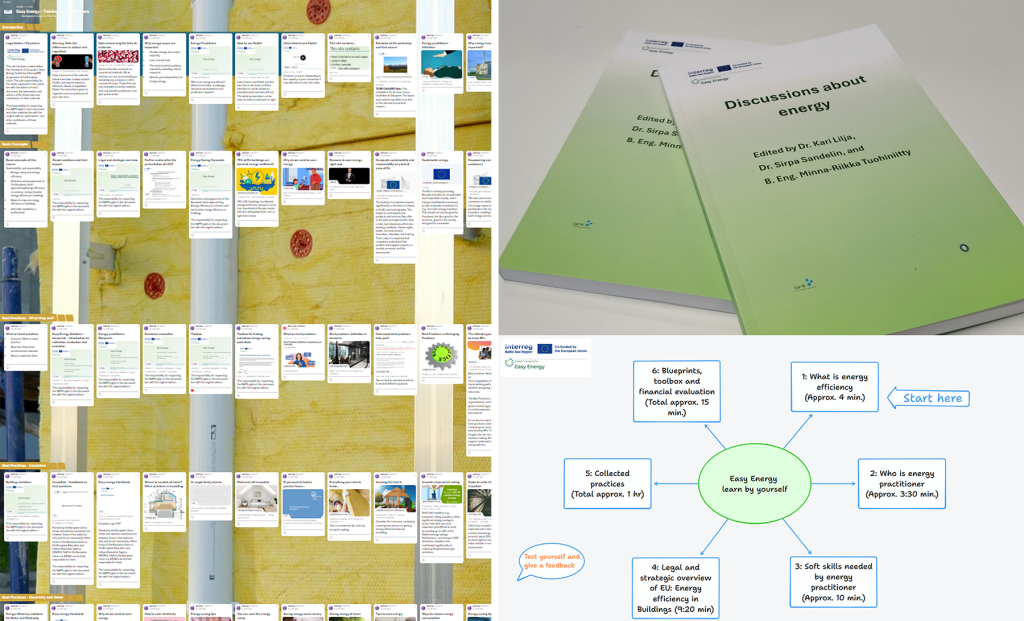Viewport: 1024px width, 621px height.
Task: Open the black presenter video thumbnail
Action: (x=349, y=176)
